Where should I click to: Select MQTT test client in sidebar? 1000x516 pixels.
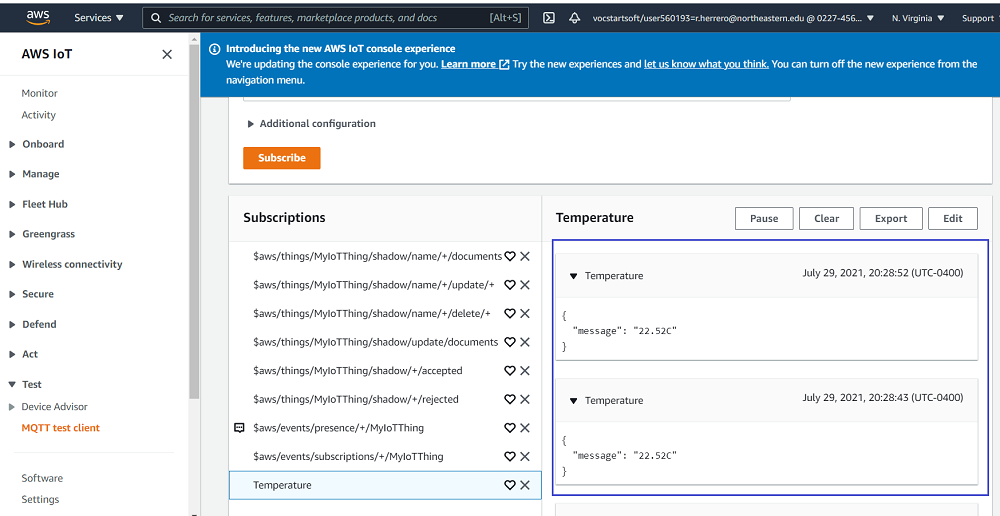point(61,428)
